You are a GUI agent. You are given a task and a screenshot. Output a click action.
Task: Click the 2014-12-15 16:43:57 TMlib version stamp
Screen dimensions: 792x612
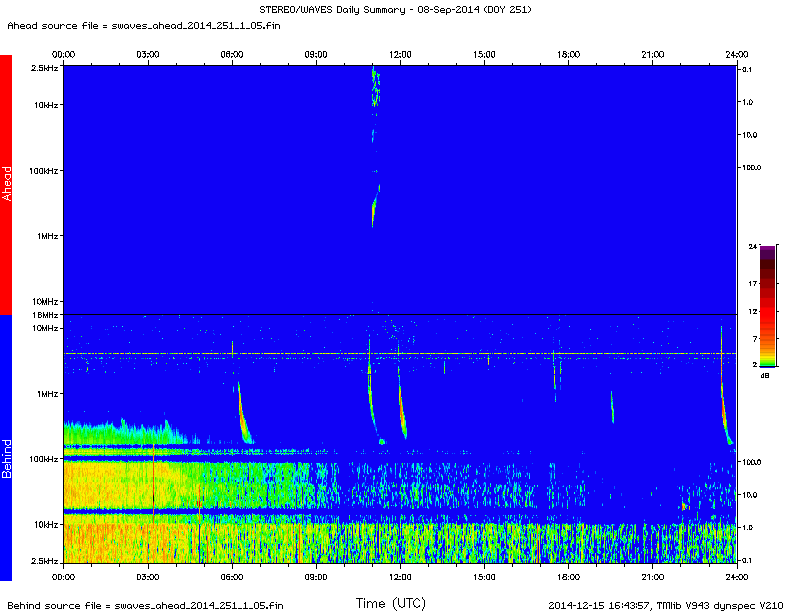coord(665,605)
